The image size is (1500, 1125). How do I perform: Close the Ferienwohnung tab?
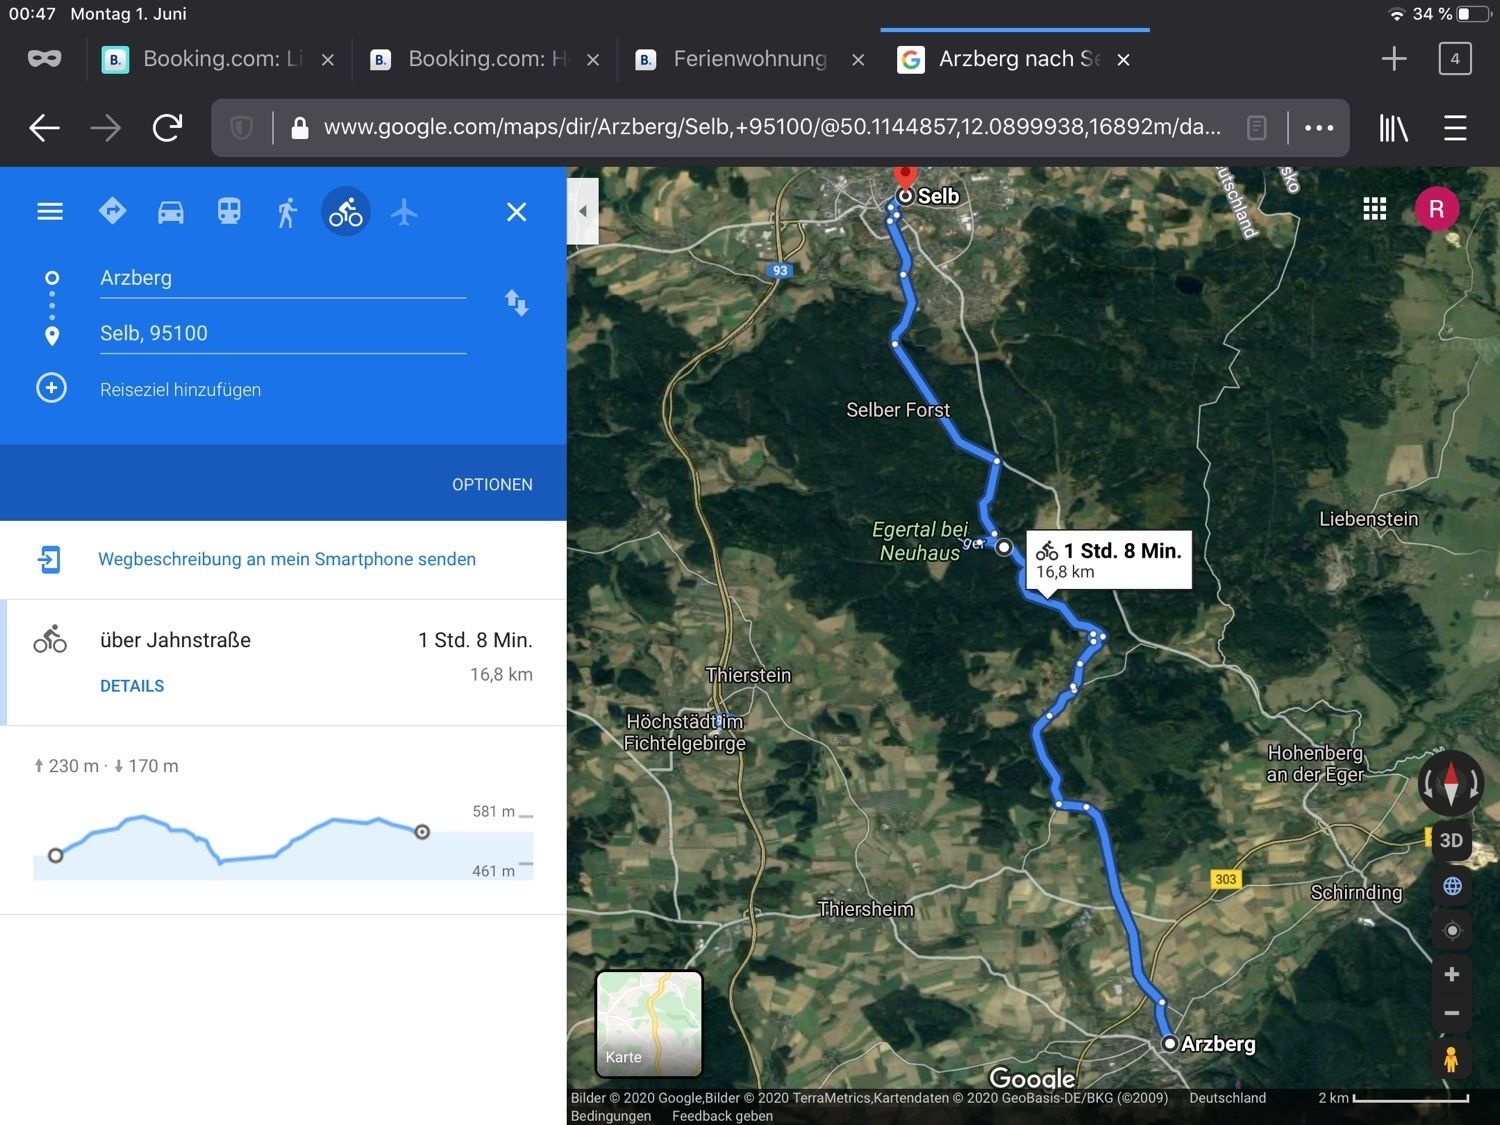858,60
